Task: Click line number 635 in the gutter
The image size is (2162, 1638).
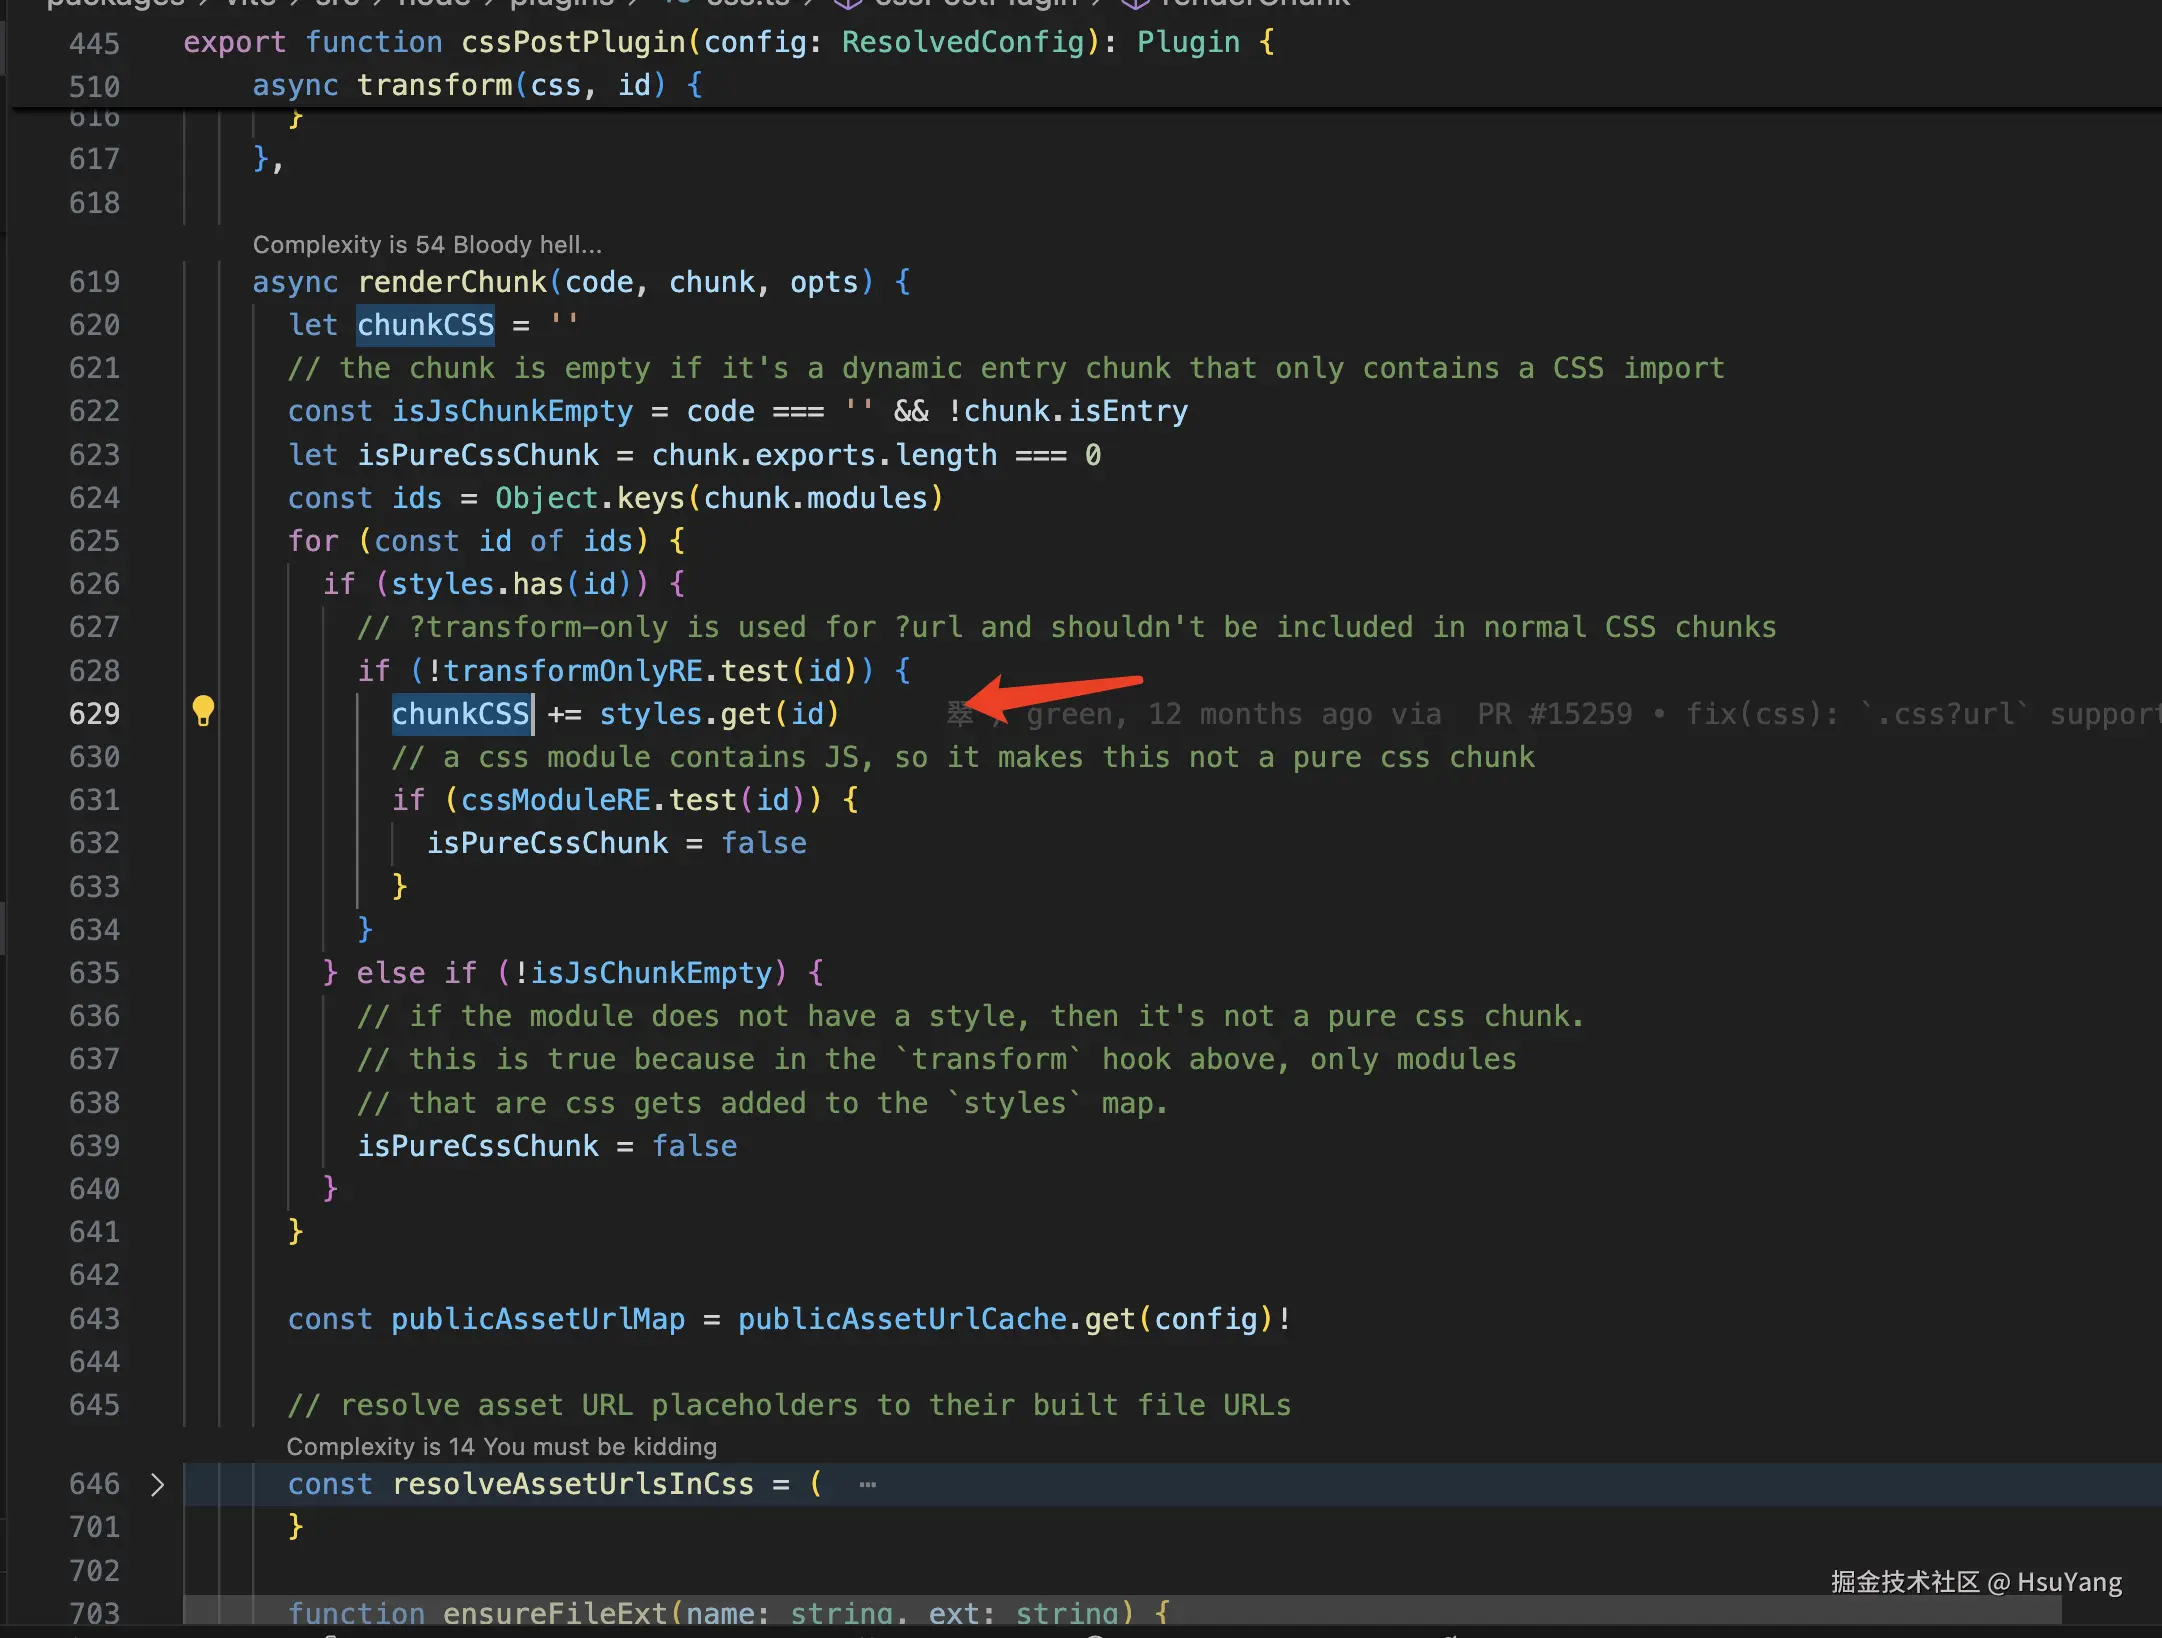Action: point(94,973)
